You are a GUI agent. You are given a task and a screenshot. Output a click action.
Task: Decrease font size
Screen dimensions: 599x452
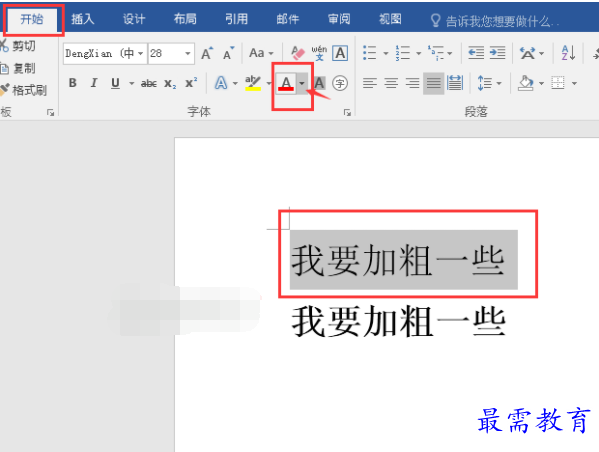point(228,53)
